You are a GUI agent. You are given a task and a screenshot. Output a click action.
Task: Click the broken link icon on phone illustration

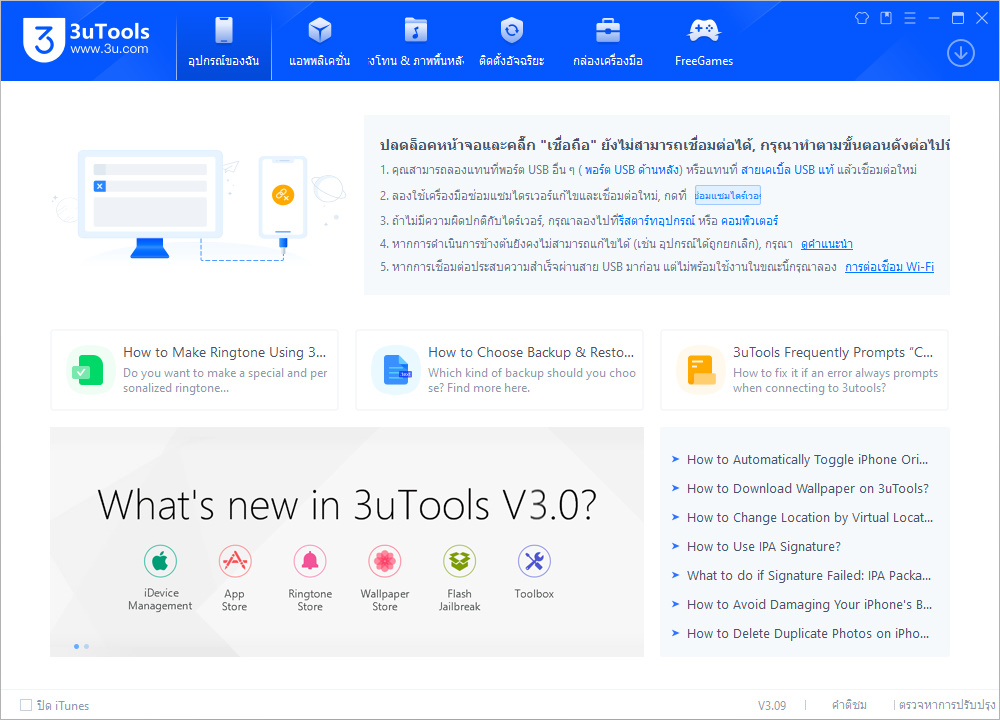(283, 195)
